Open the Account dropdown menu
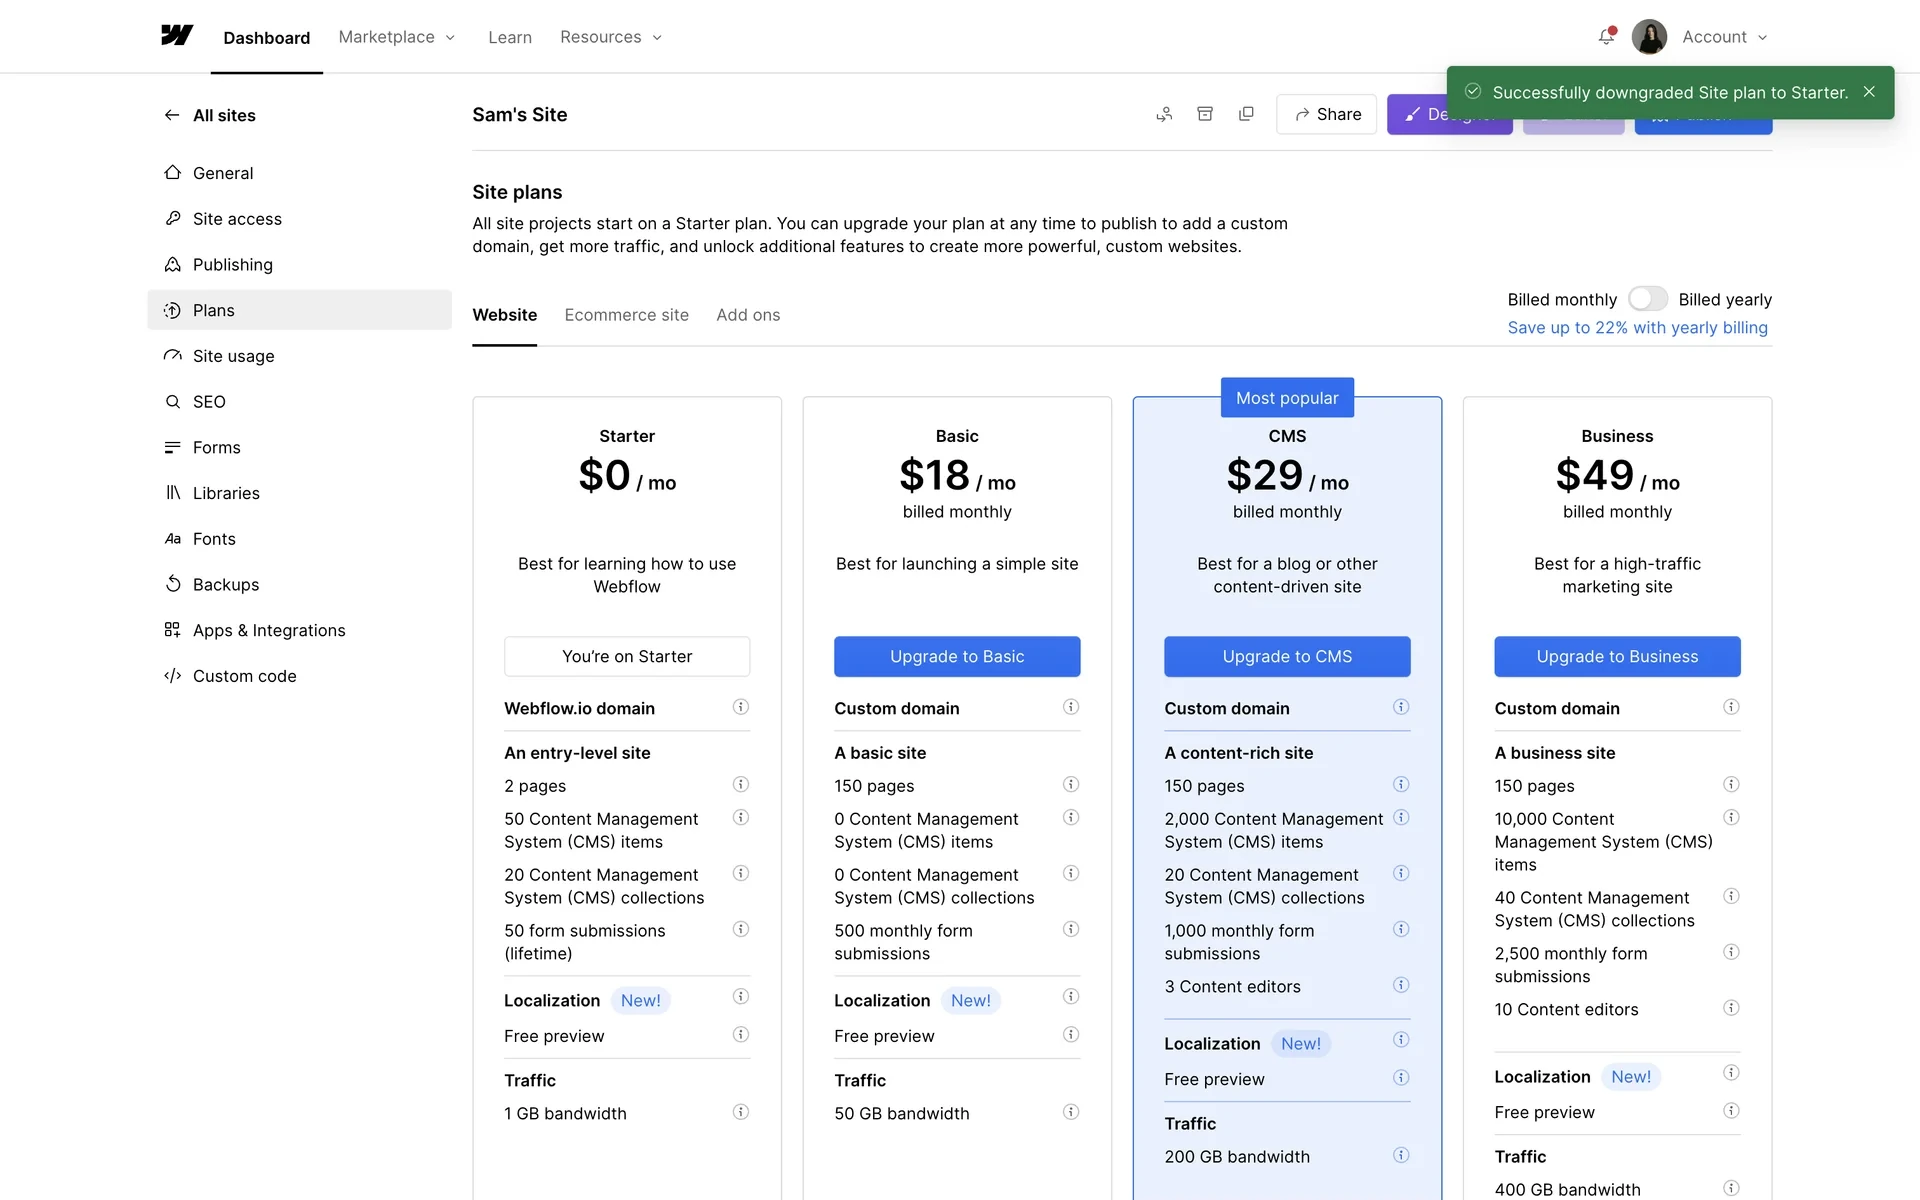This screenshot has height=1200, width=1920. [1724, 37]
